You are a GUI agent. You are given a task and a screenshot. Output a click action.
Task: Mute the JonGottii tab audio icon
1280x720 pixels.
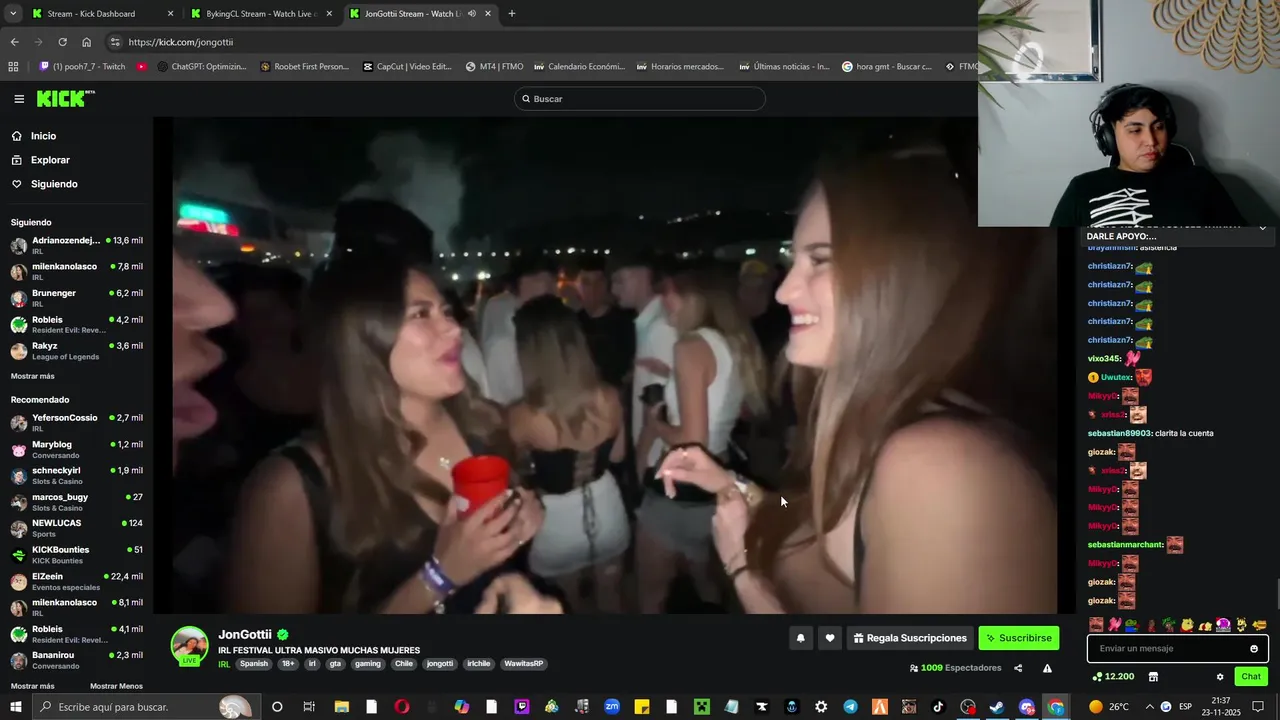point(470,14)
